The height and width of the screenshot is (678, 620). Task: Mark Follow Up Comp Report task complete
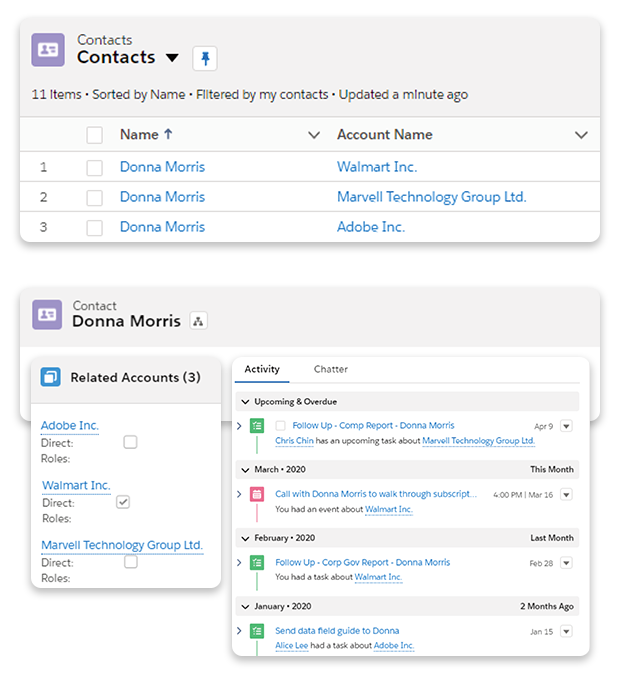[280, 426]
